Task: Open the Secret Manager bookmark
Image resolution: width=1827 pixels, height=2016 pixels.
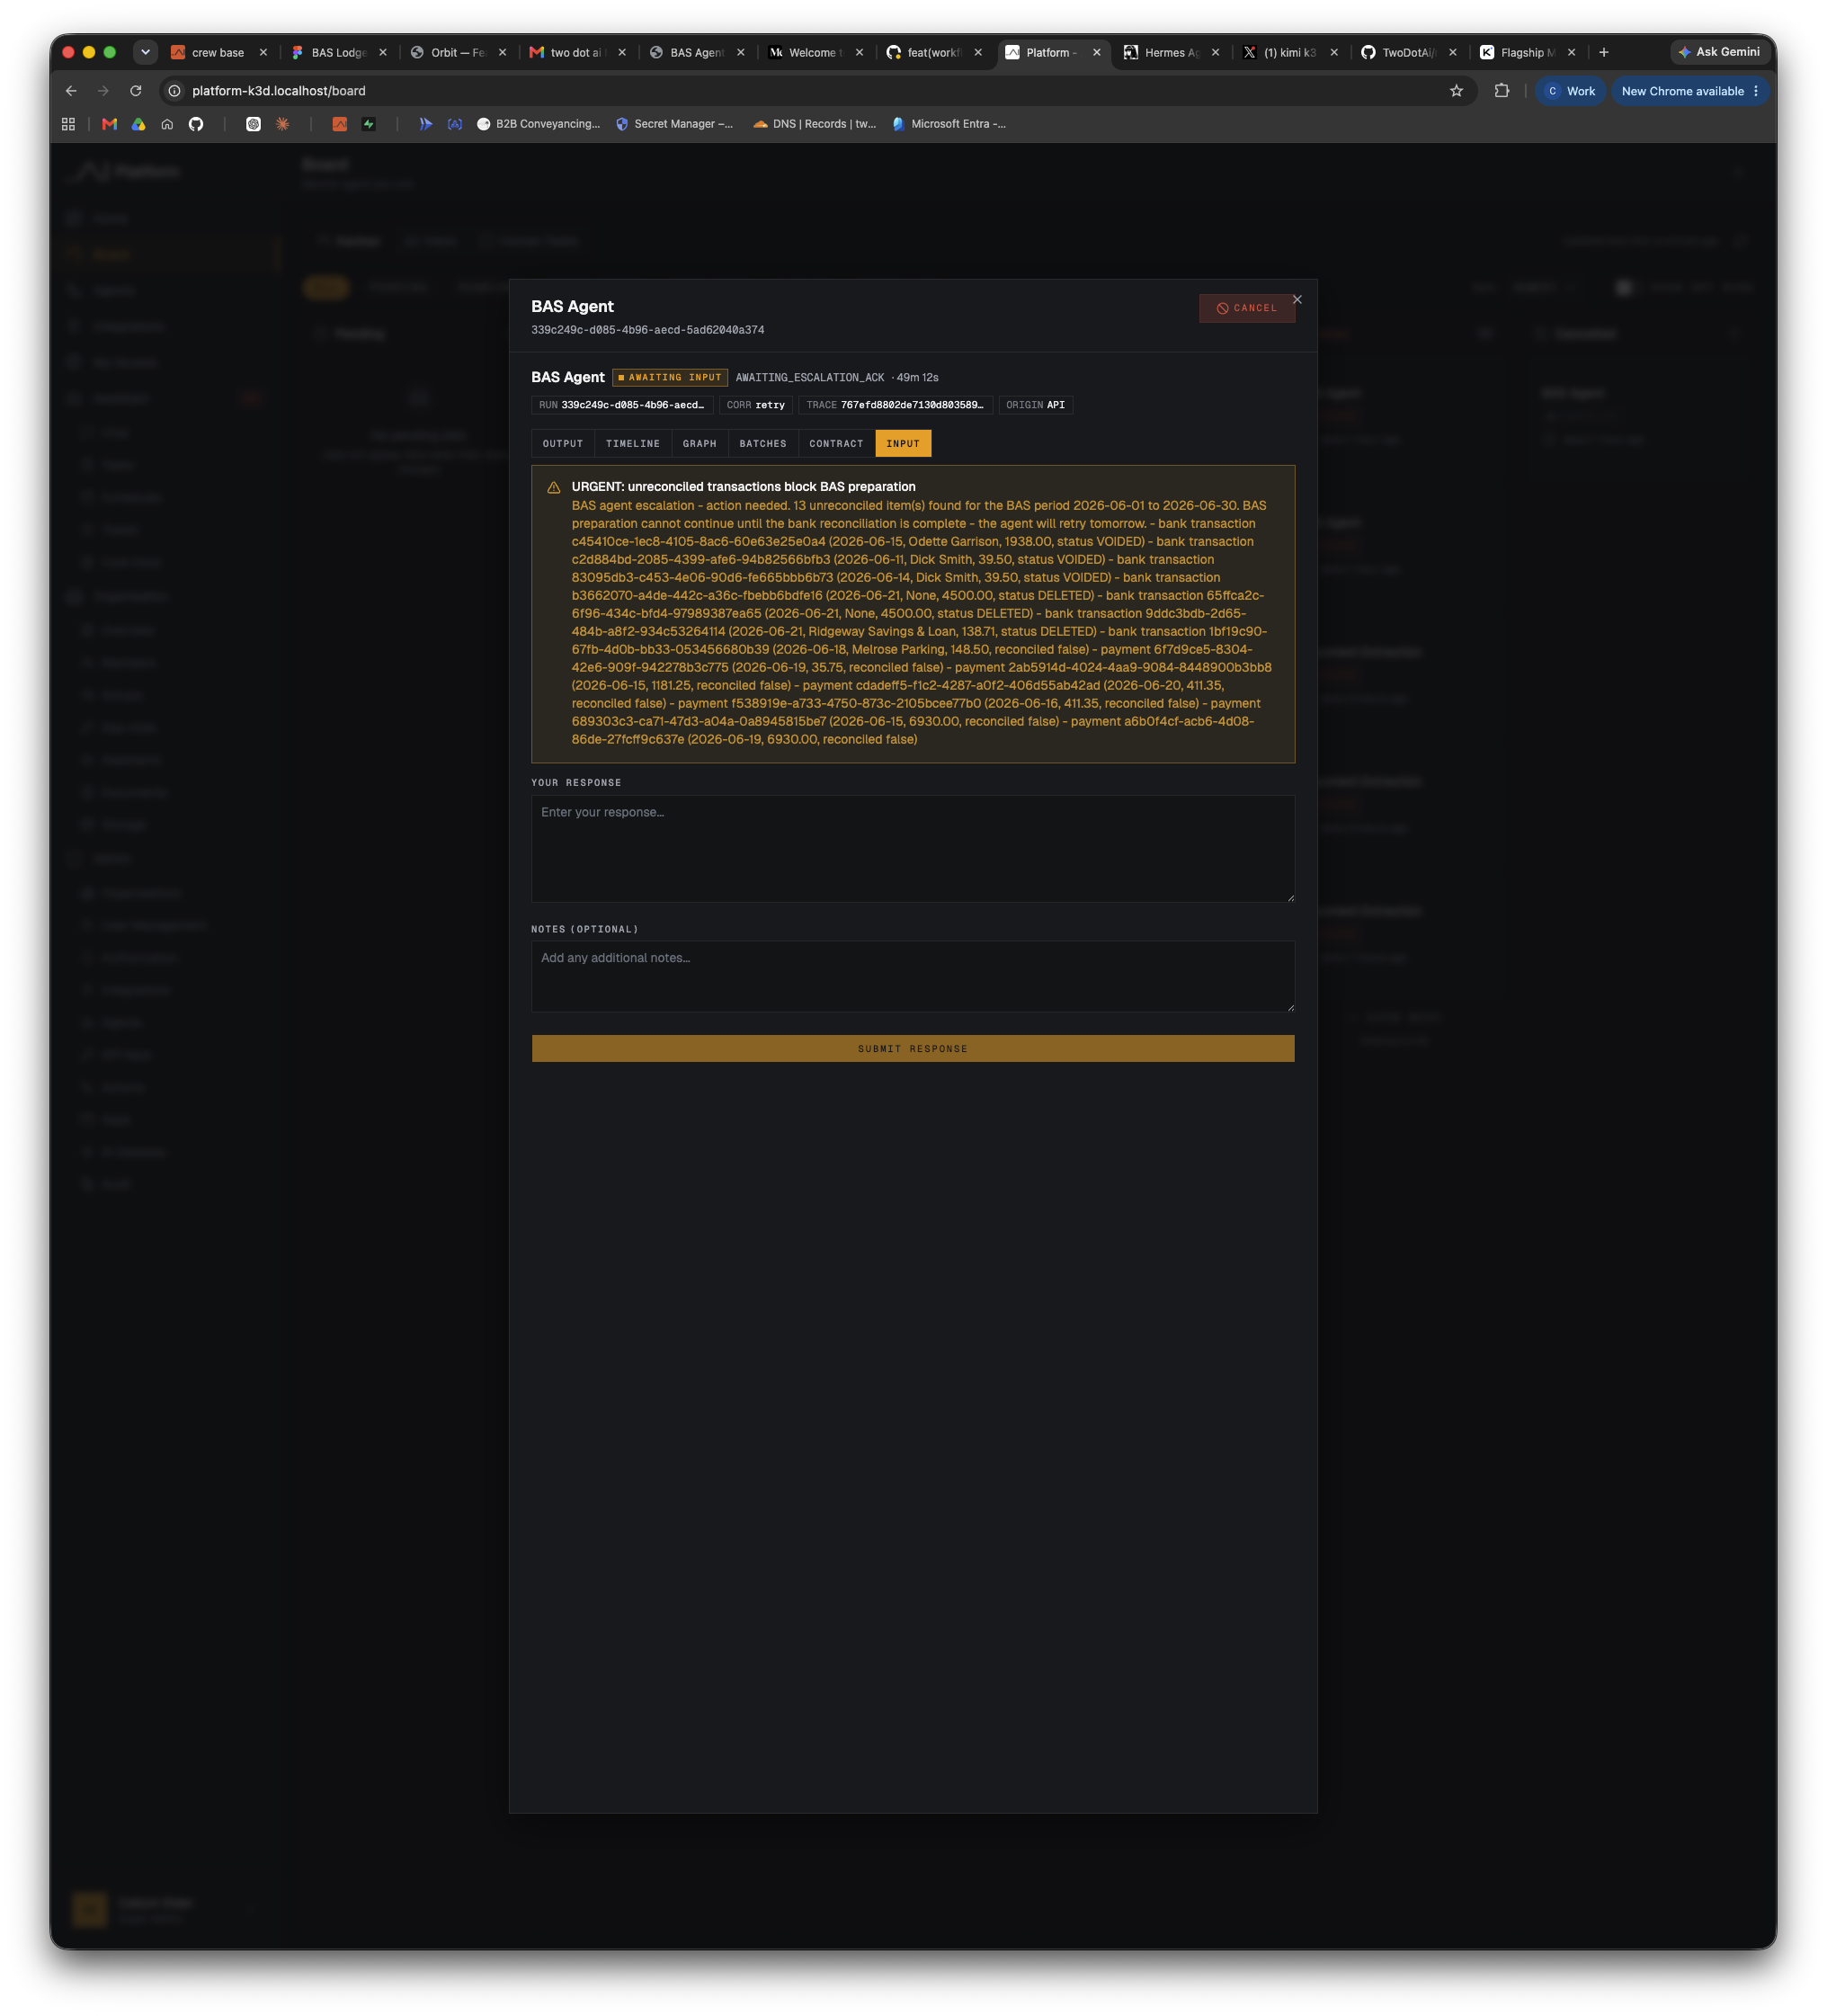Action: [x=675, y=124]
